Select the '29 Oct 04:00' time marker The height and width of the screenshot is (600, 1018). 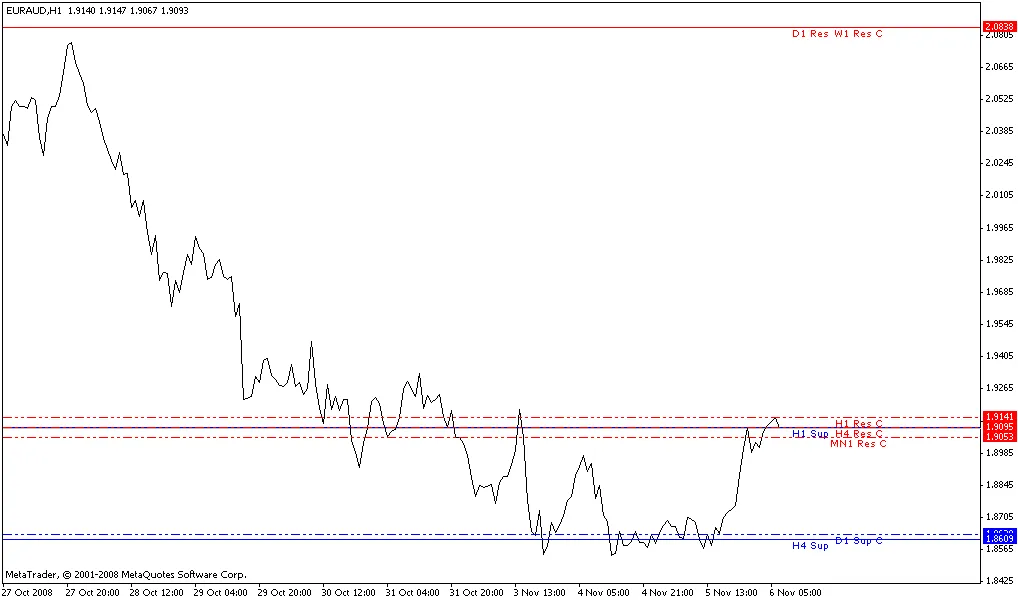pyautogui.click(x=222, y=592)
